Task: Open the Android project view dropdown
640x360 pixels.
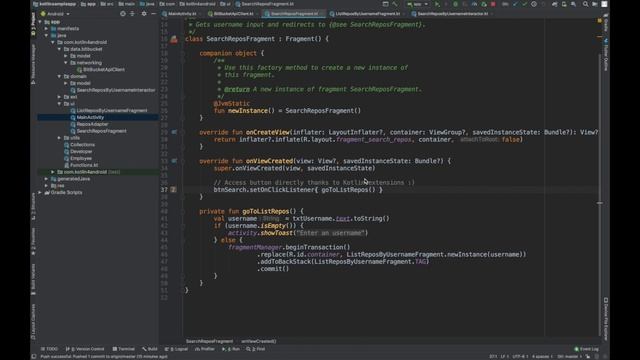Action: (x=56, y=14)
